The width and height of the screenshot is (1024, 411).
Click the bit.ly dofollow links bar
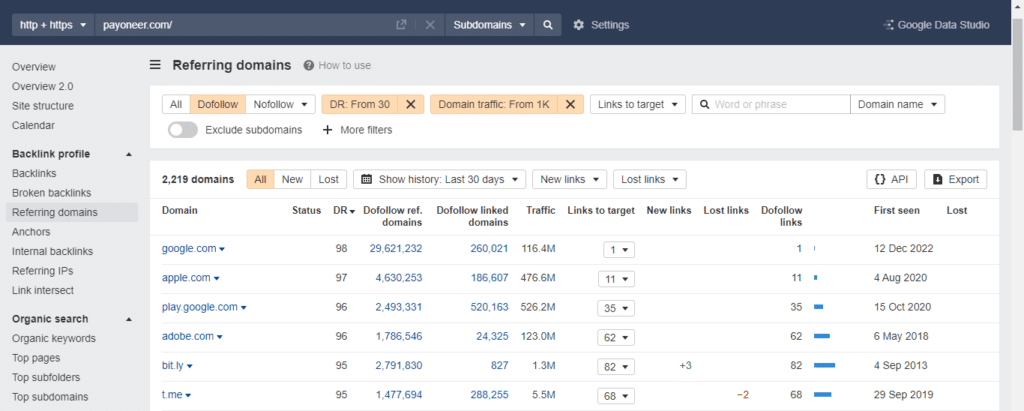click(x=824, y=365)
